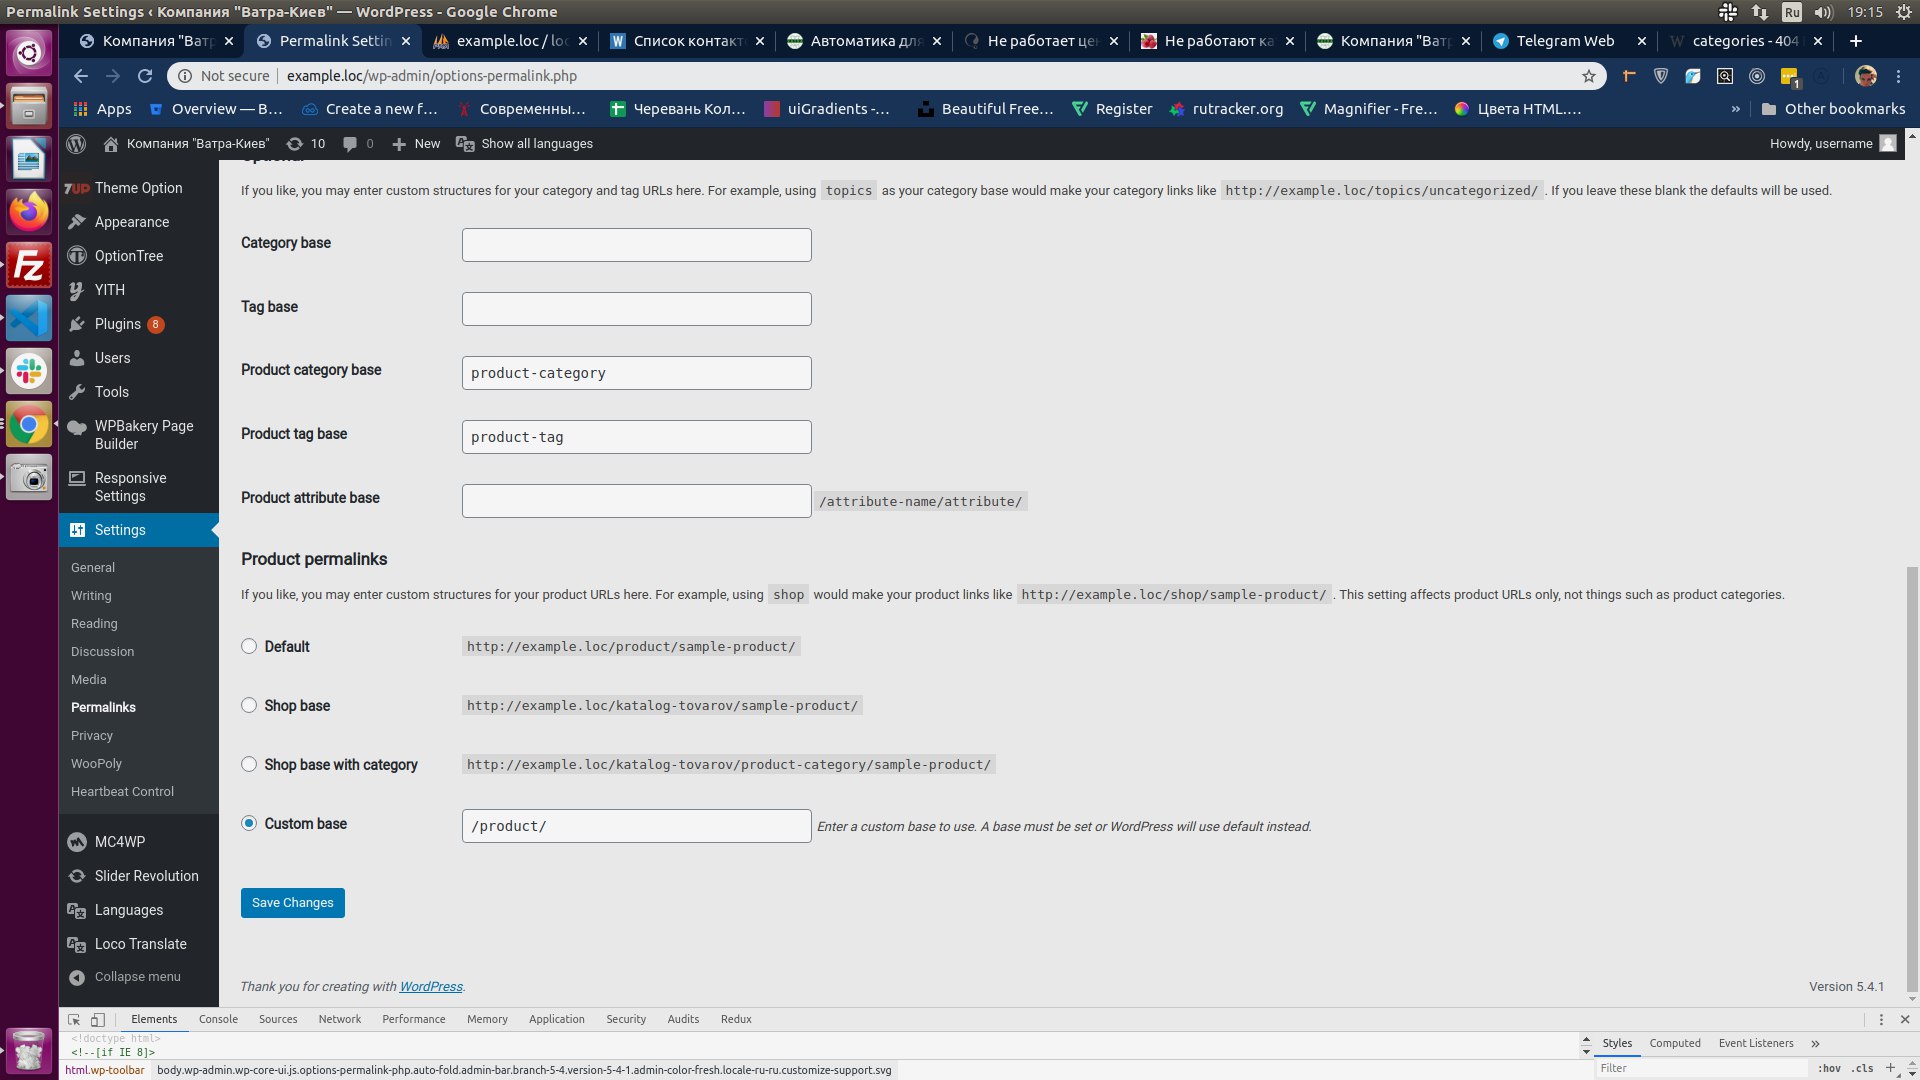Open the Apps bookmarks shortcut
Image resolution: width=1920 pixels, height=1080 pixels.
pyautogui.click(x=103, y=109)
